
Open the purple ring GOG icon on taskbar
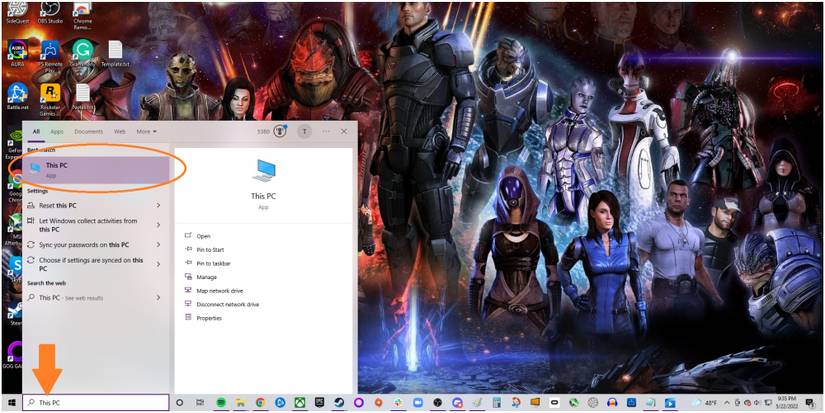[x=359, y=402]
